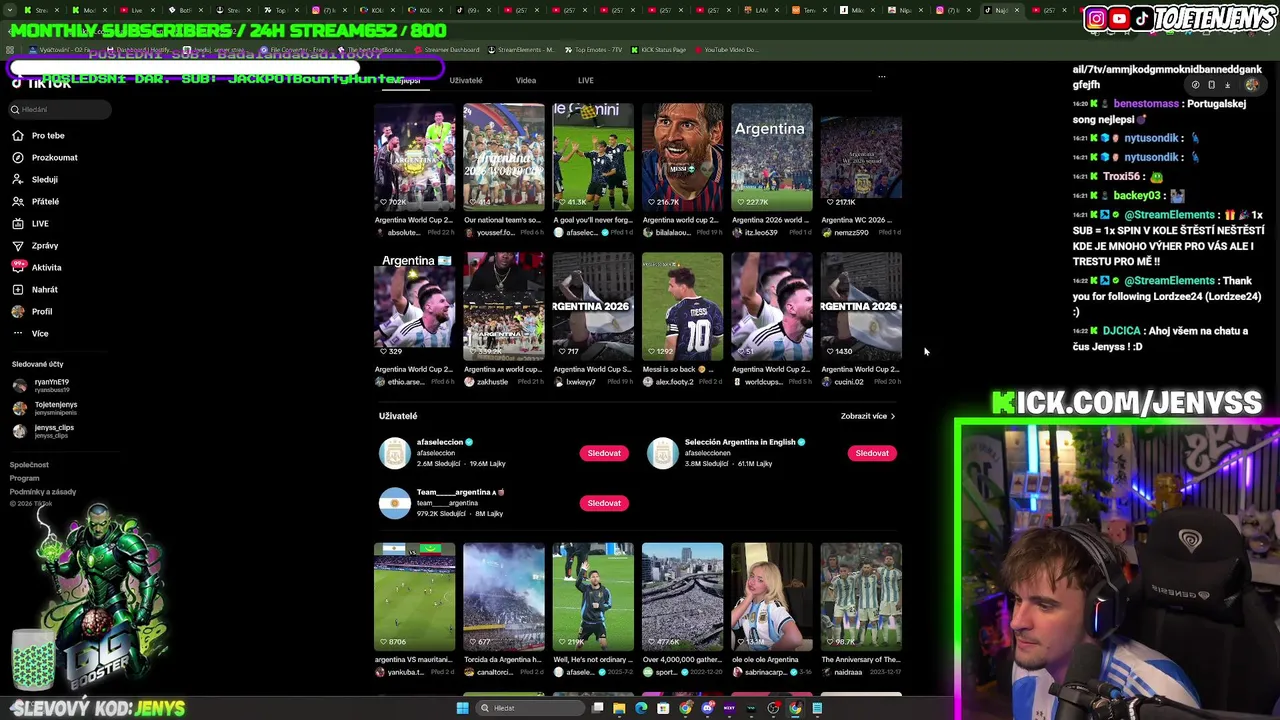Image resolution: width=1280 pixels, height=720 pixels.
Task: Open Zprávy messages icon in sidebar
Action: (17, 245)
